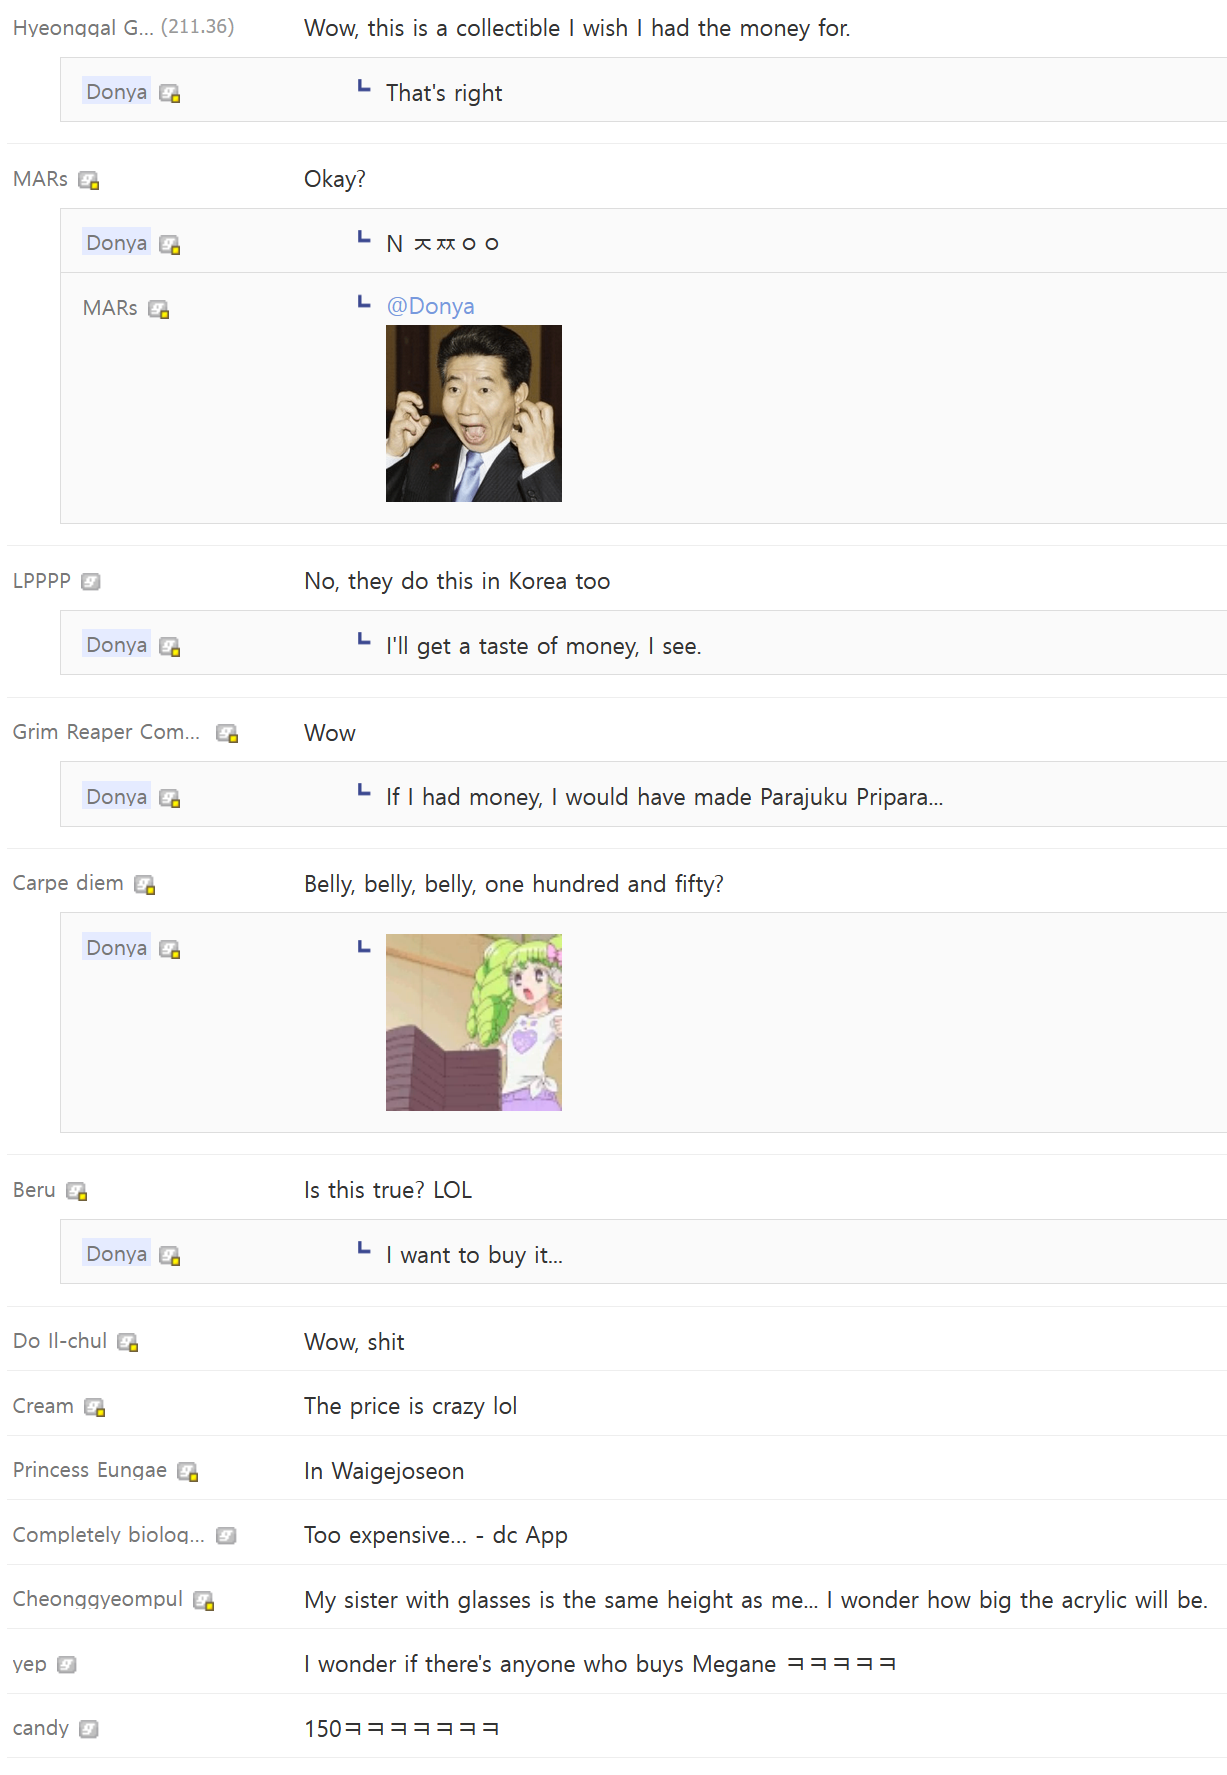Viewport: 1227px width, 1775px height.
Task: Open gallog icon beside MARs @Donya reply
Action: pos(159,310)
